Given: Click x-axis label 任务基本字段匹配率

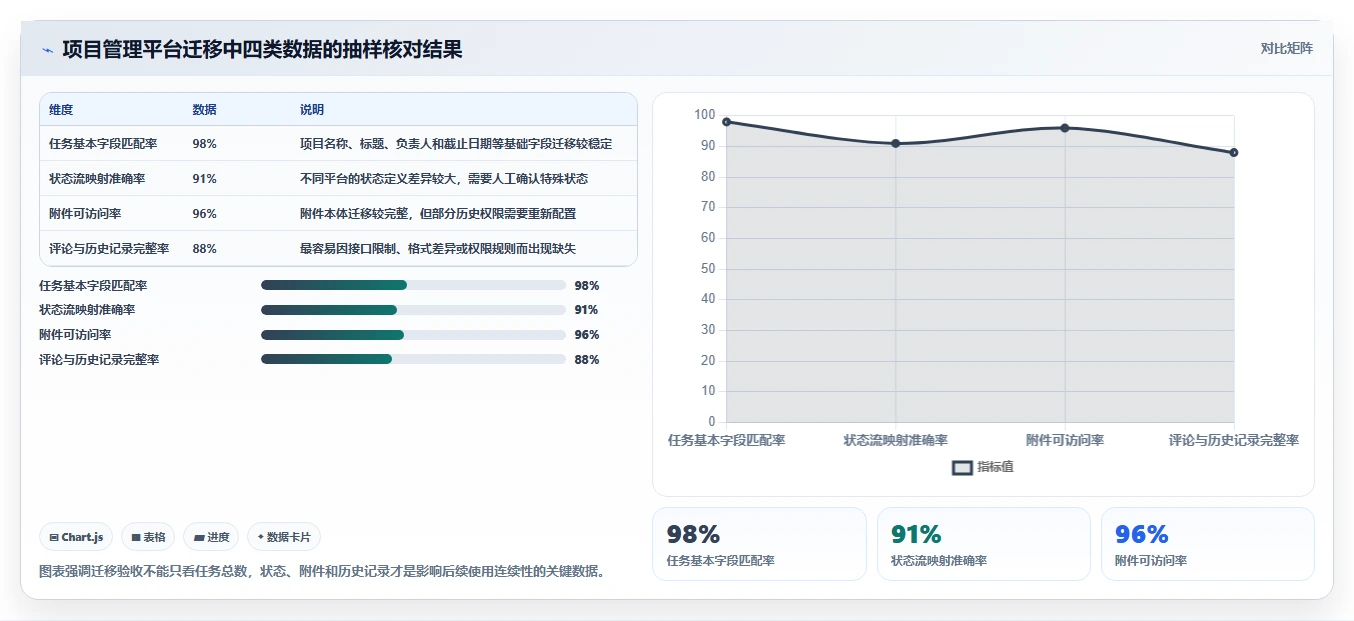Looking at the screenshot, I should pos(726,441).
